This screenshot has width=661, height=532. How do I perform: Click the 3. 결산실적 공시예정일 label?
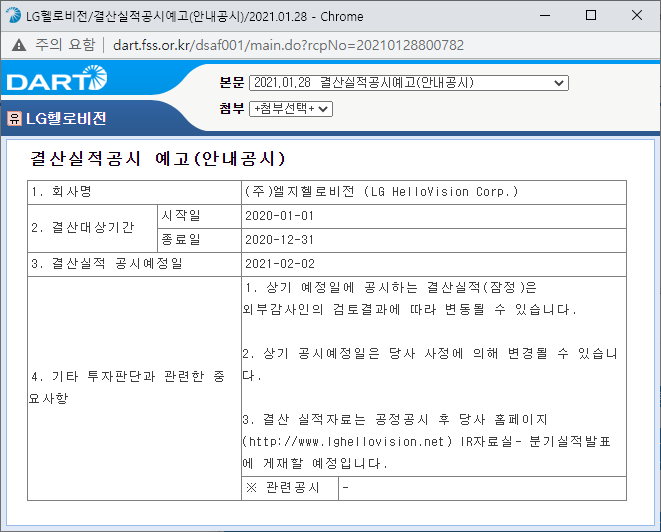[107, 264]
